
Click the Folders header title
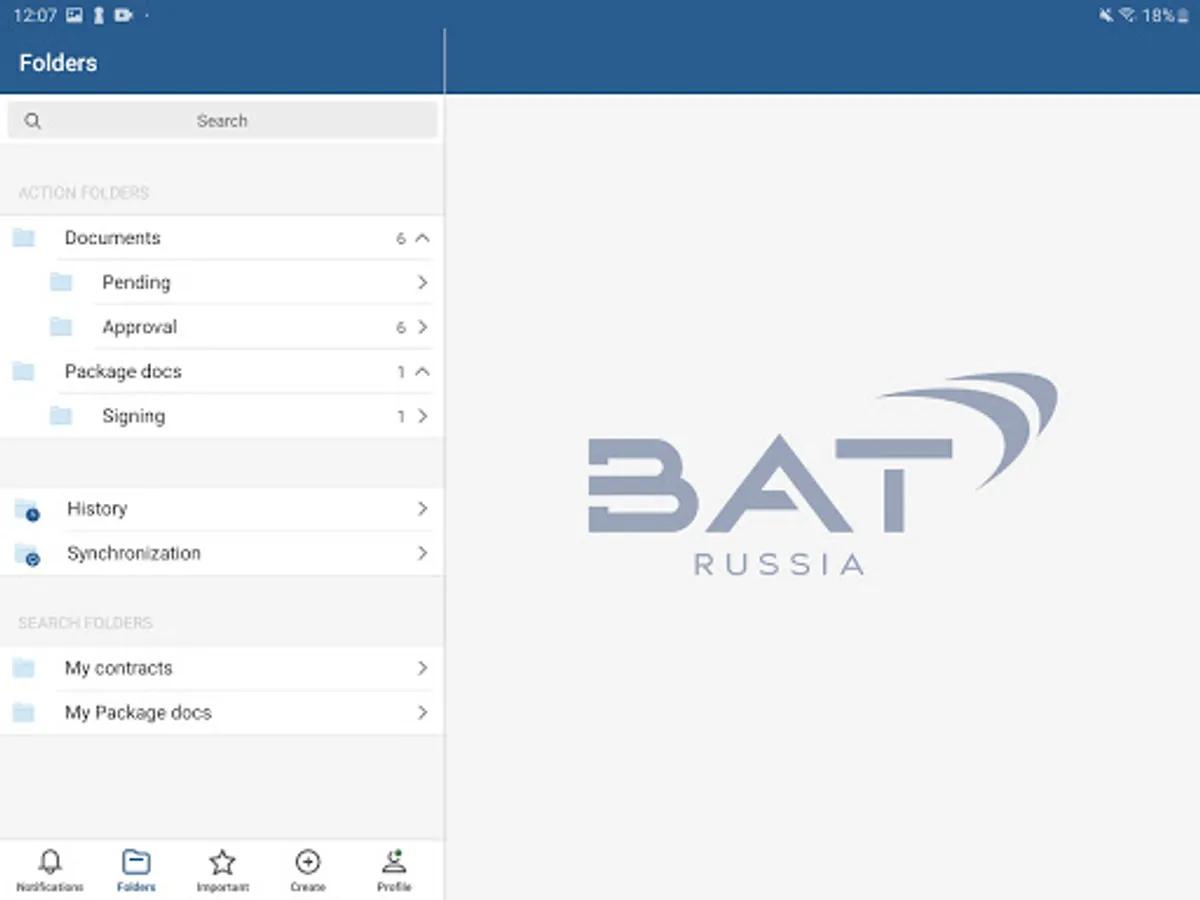[x=58, y=62]
